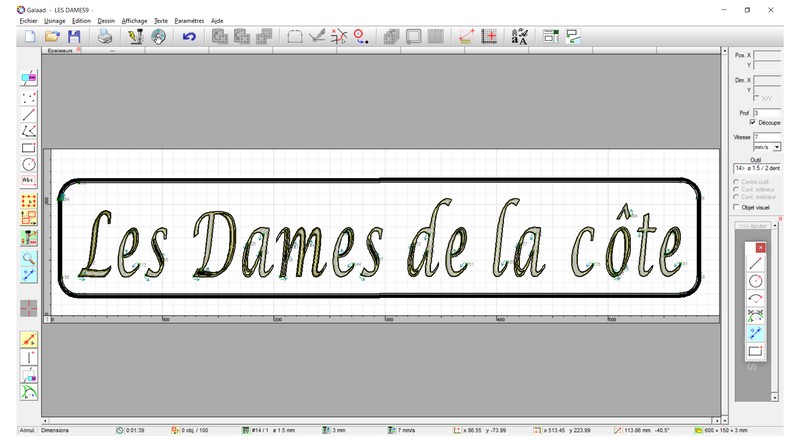Activate the magnifier zoom tool
Viewport: 800px width, 440px height.
pos(29,257)
